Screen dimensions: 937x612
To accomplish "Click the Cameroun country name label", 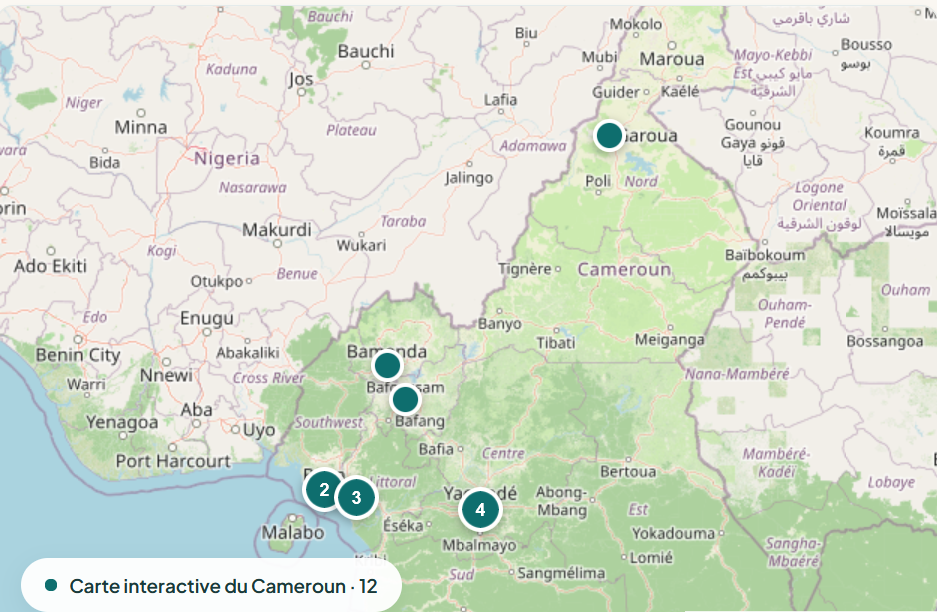I will (x=625, y=269).
